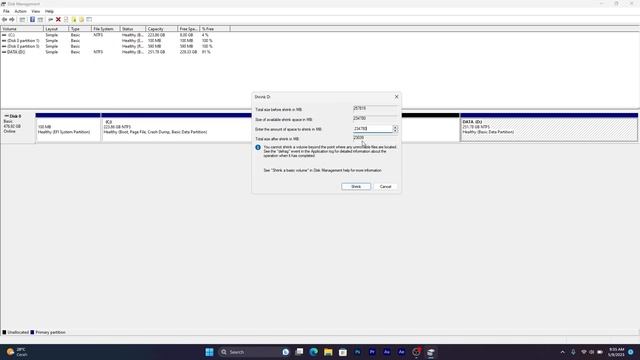Viewport: 640px width, 360px height.
Task: Open After Effects from the taskbar
Action: 402,352
